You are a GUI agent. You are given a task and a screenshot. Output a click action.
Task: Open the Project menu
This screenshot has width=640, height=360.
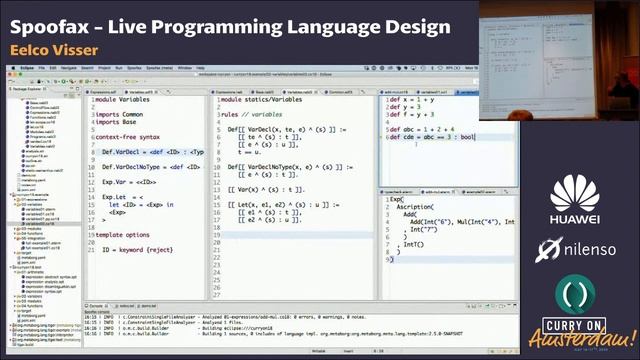[104, 68]
